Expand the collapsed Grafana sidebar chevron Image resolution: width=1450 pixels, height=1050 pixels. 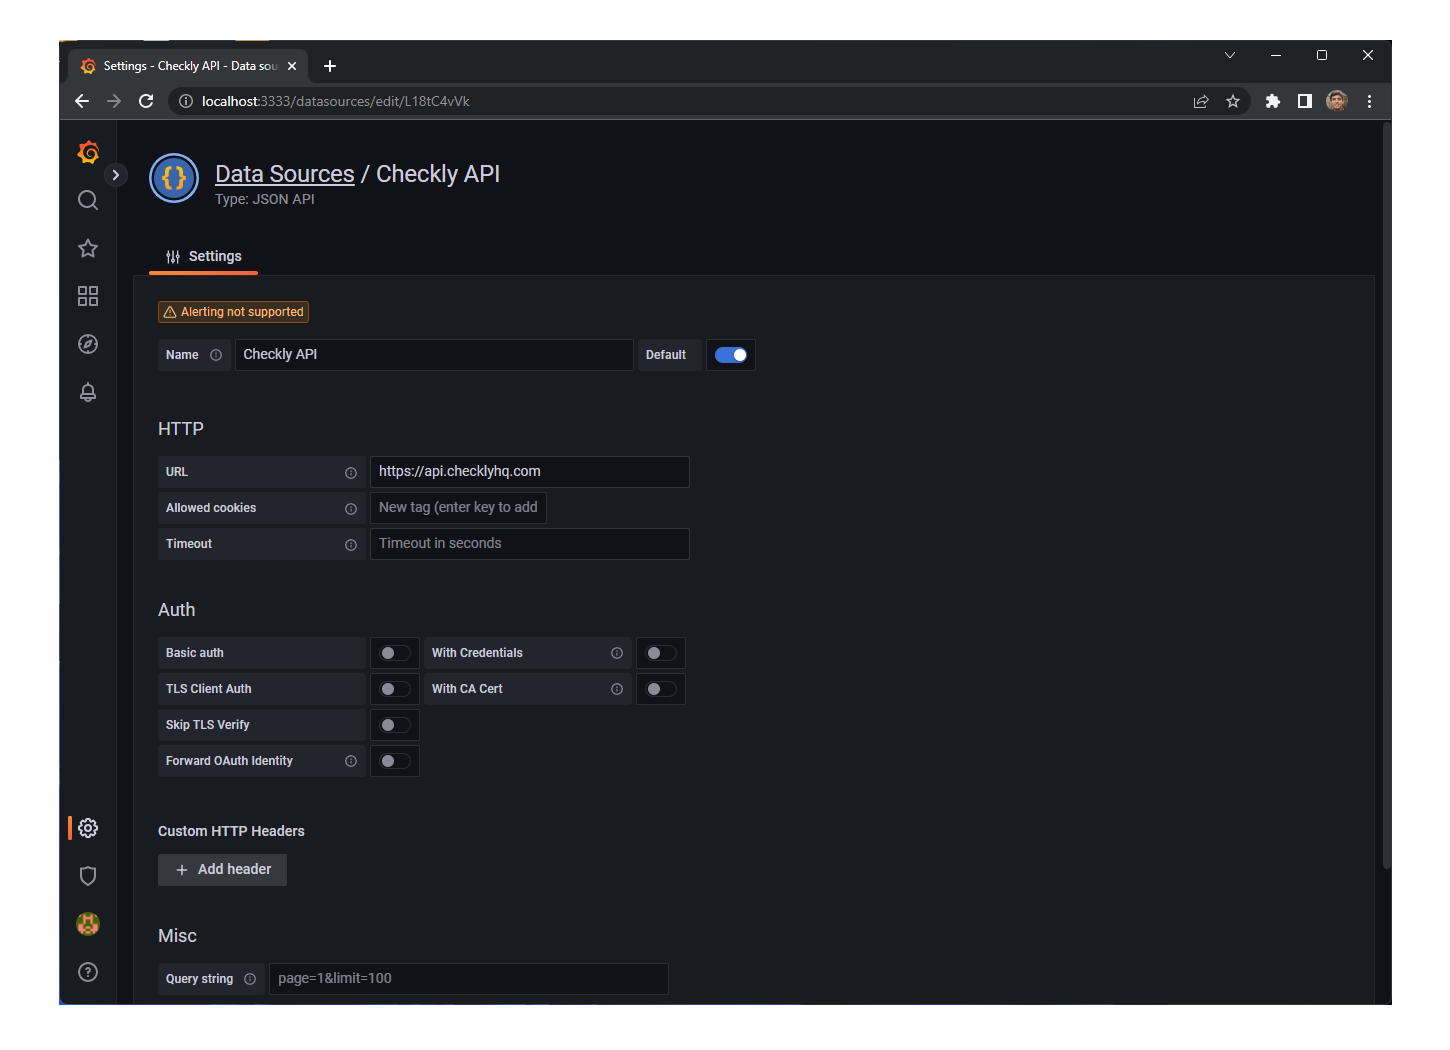(116, 174)
